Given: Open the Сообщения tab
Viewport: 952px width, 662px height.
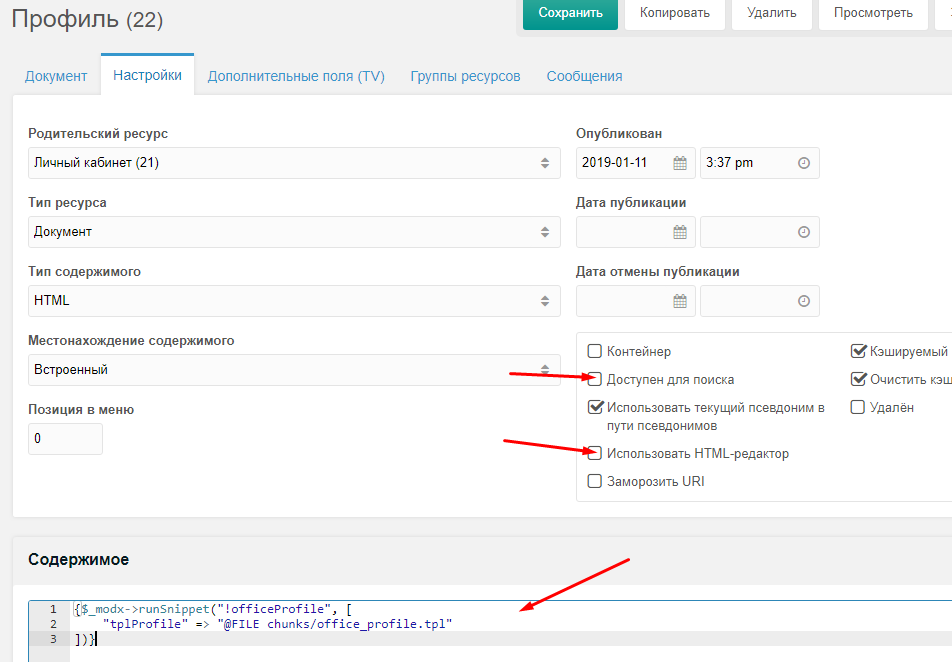Looking at the screenshot, I should point(584,77).
